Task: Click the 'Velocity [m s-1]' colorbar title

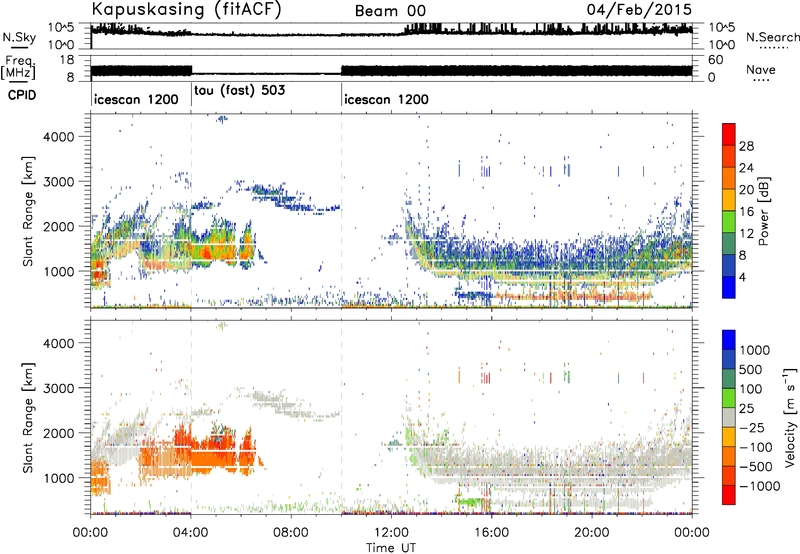Action: [790, 417]
